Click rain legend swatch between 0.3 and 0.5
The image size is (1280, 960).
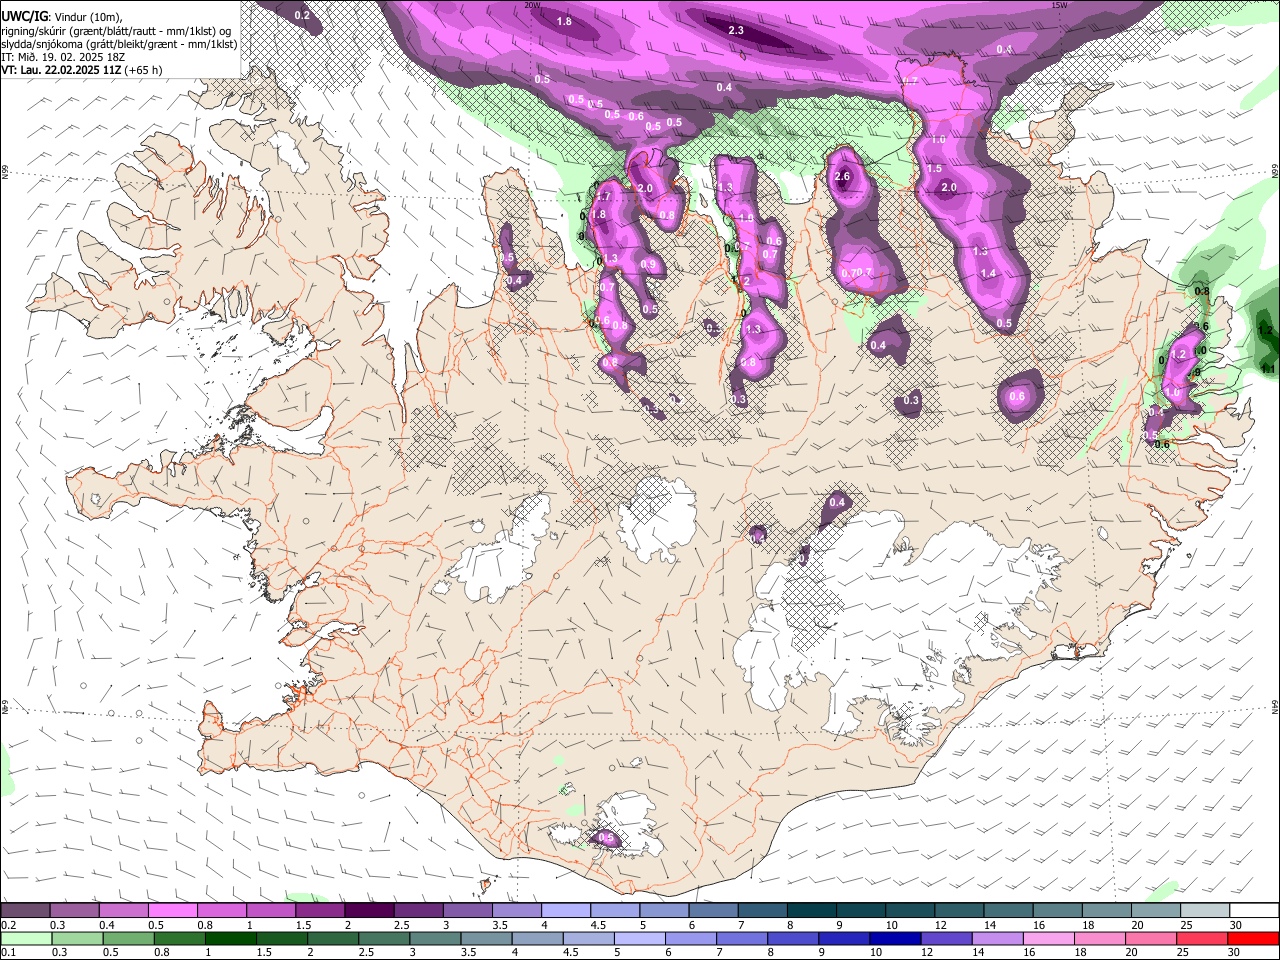[77, 939]
